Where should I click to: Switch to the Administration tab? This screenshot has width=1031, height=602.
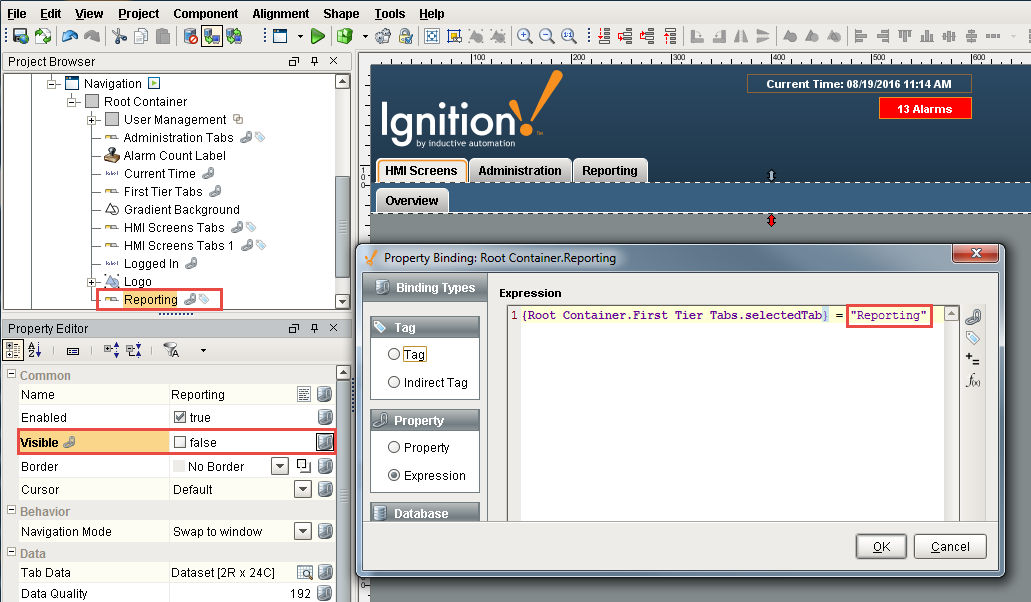pyautogui.click(x=519, y=171)
